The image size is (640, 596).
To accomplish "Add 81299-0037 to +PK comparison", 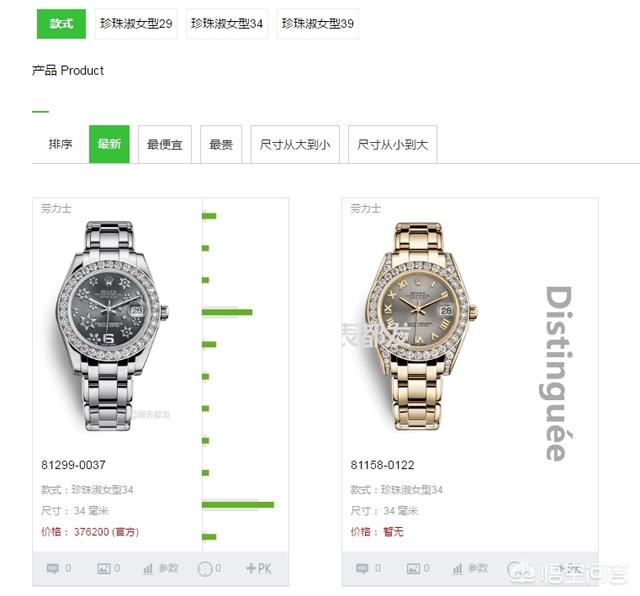I will [258, 568].
